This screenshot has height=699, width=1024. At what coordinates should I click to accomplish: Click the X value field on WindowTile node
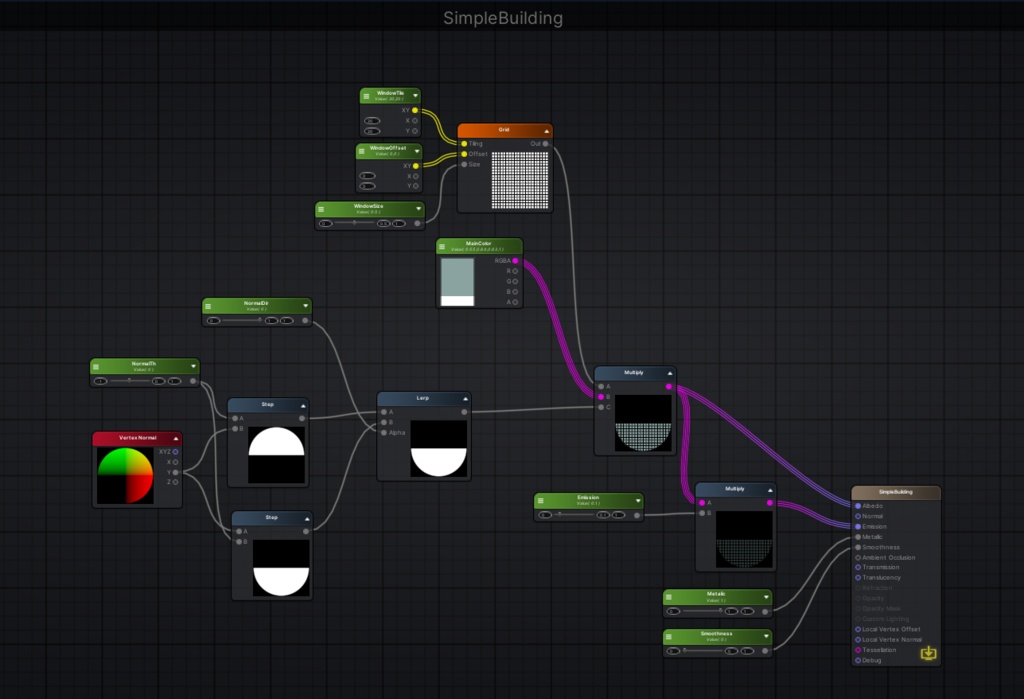point(373,120)
